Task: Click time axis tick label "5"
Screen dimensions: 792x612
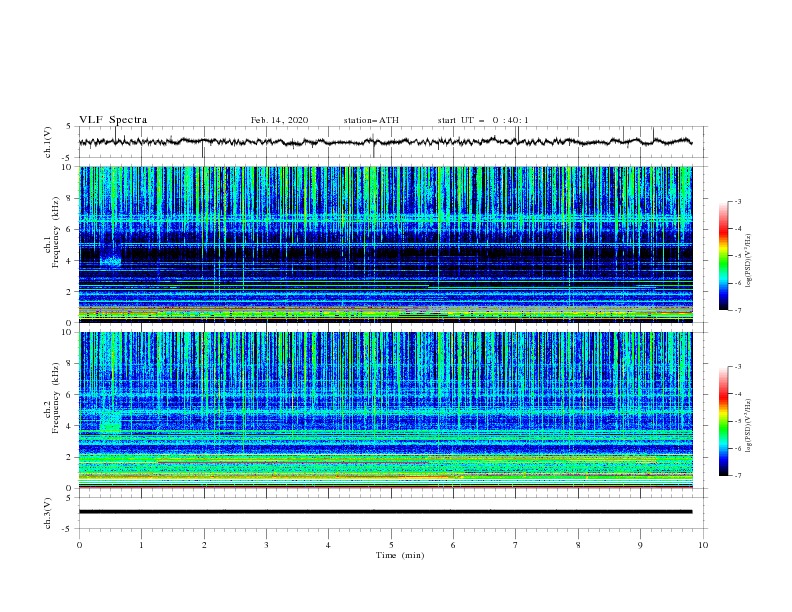Action: (x=391, y=545)
